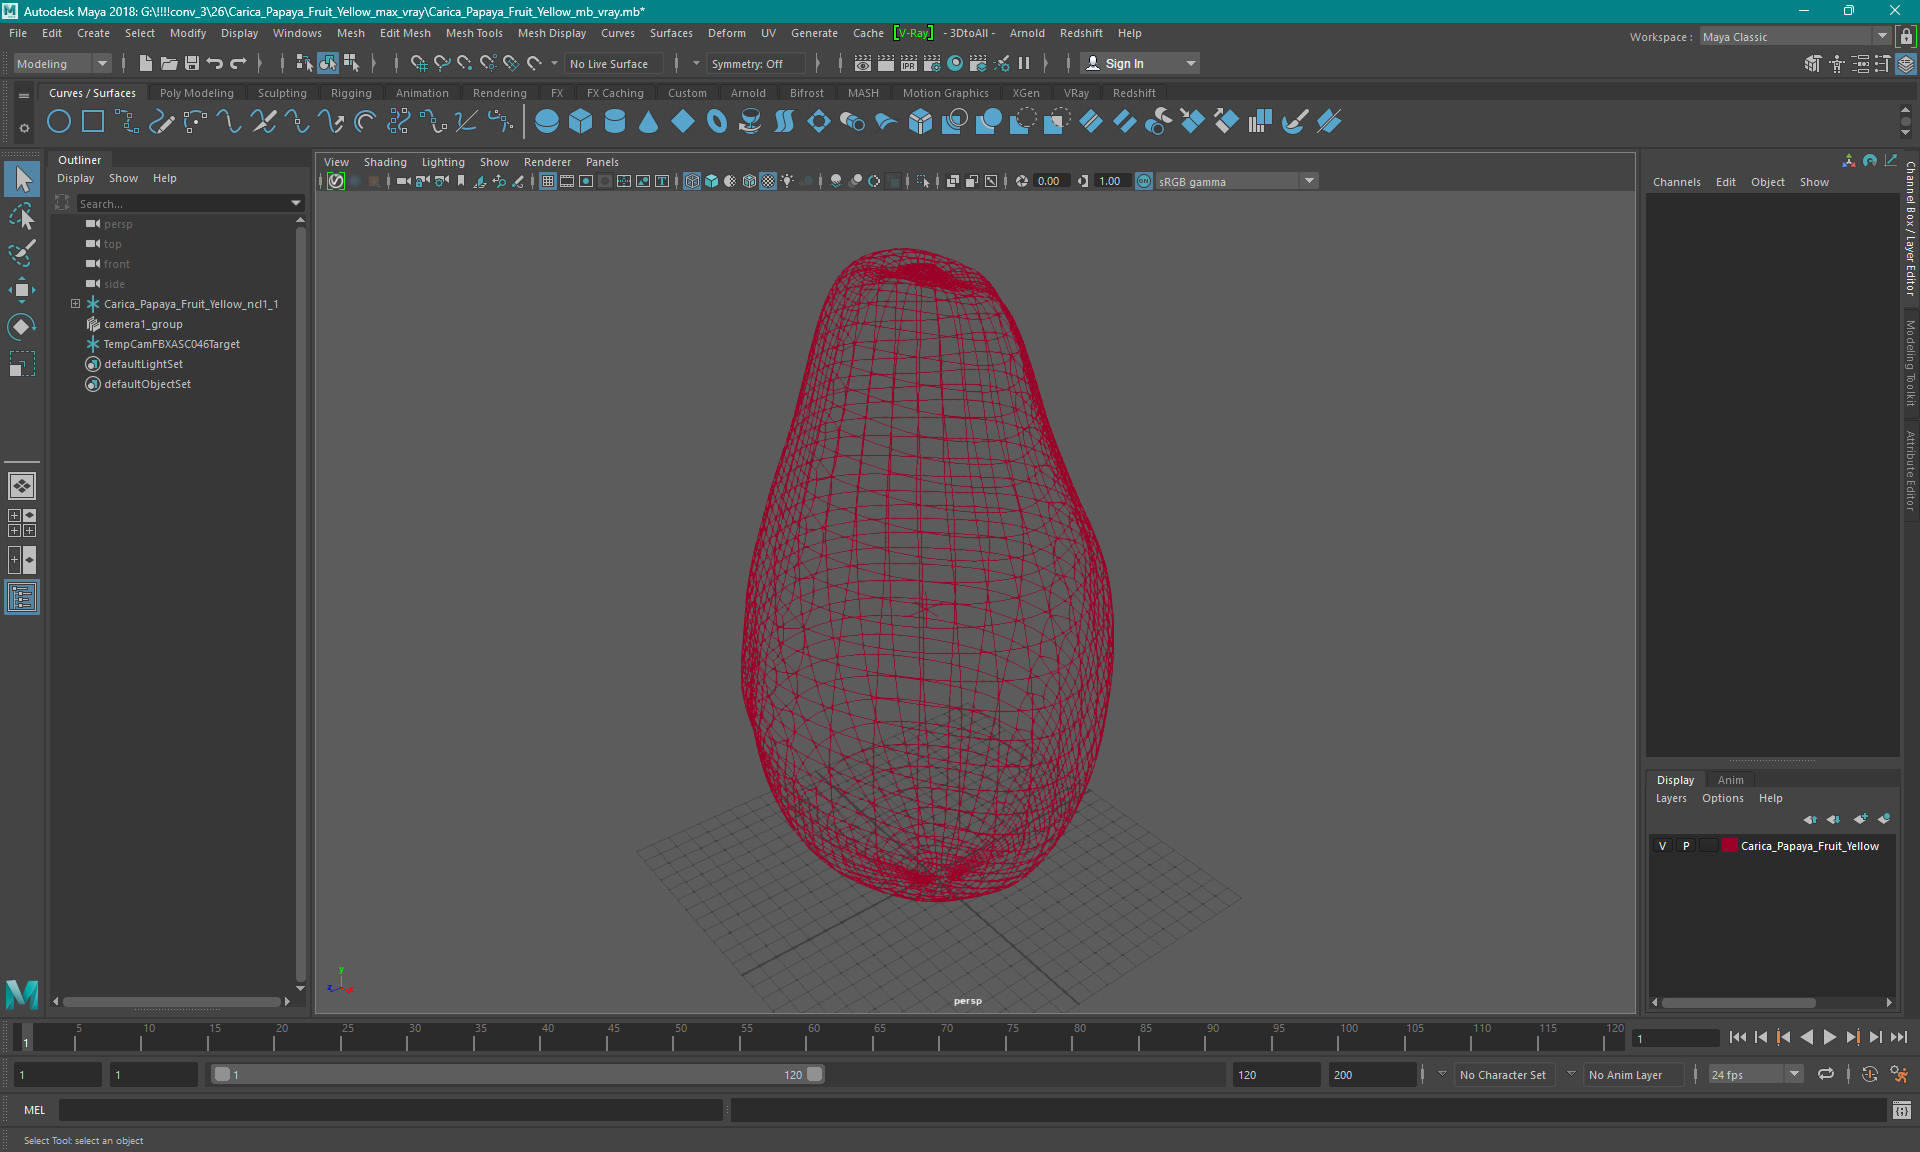
Task: Click the snap to grid icon
Action: [417, 63]
